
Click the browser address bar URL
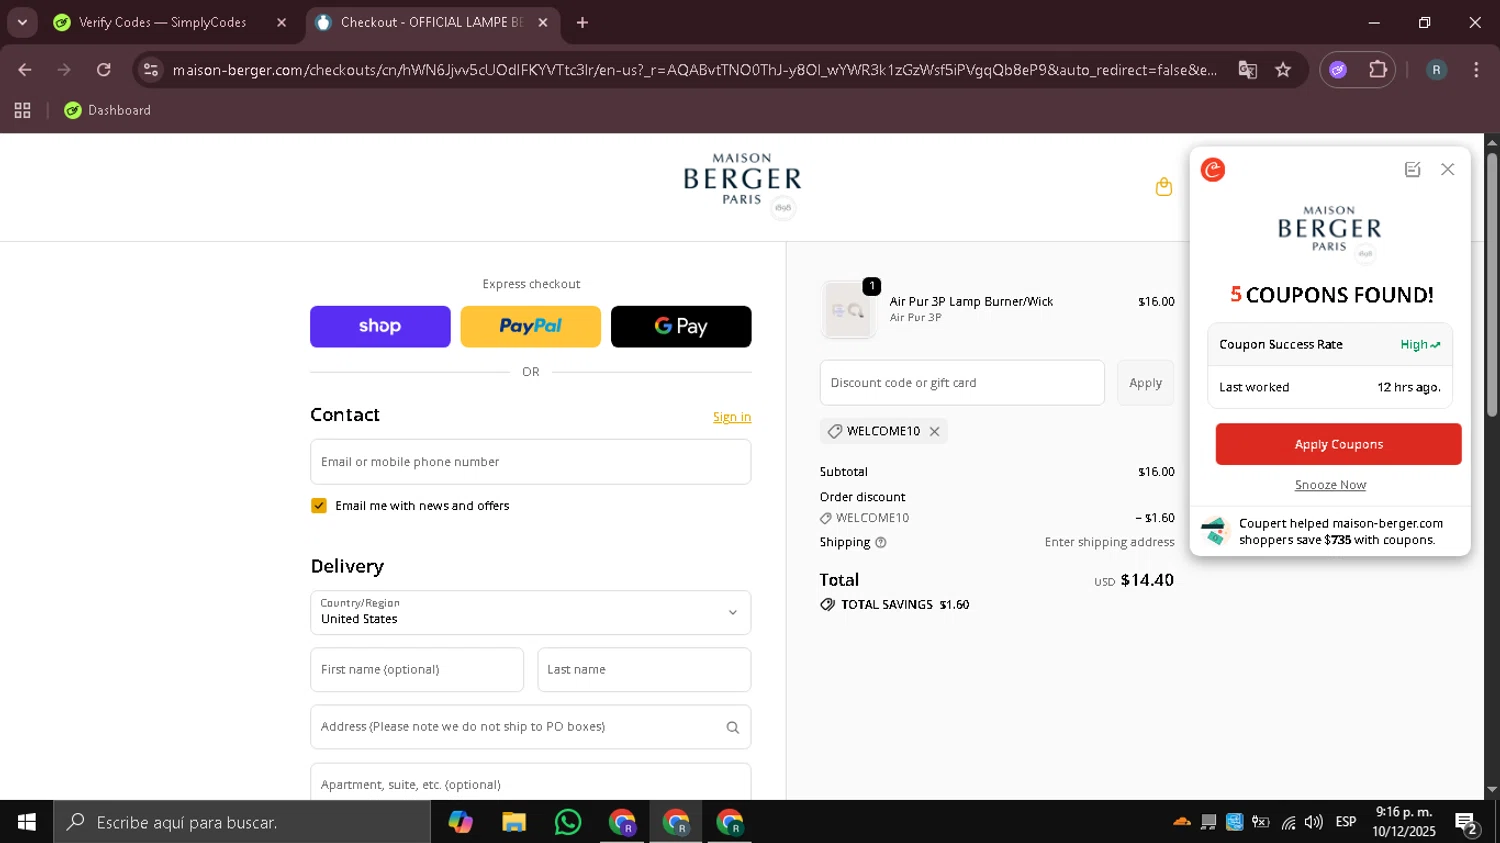pyautogui.click(x=694, y=70)
